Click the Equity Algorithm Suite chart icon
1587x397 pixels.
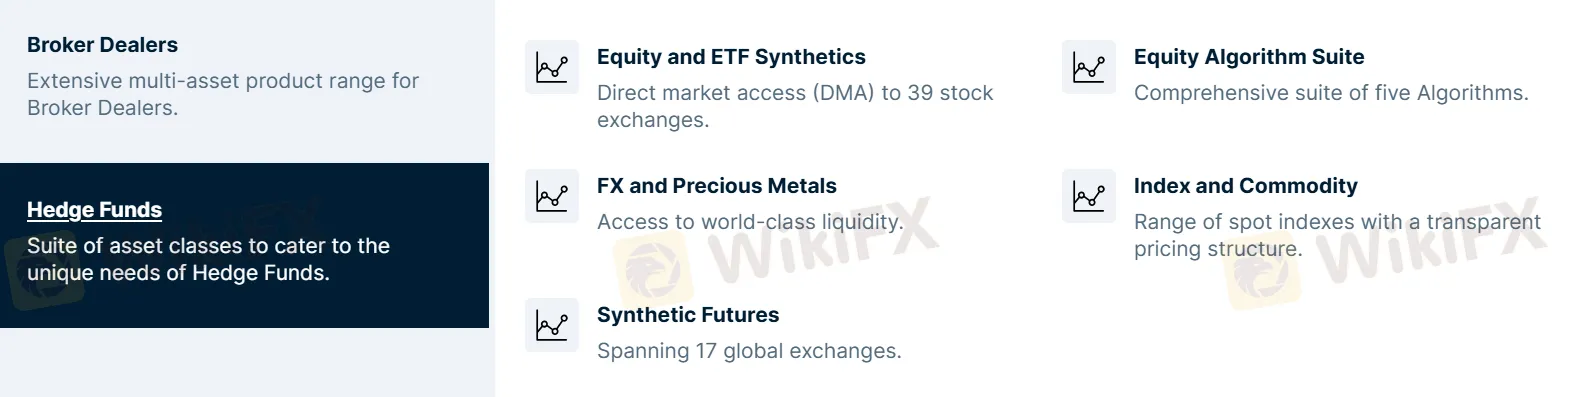tap(1088, 67)
